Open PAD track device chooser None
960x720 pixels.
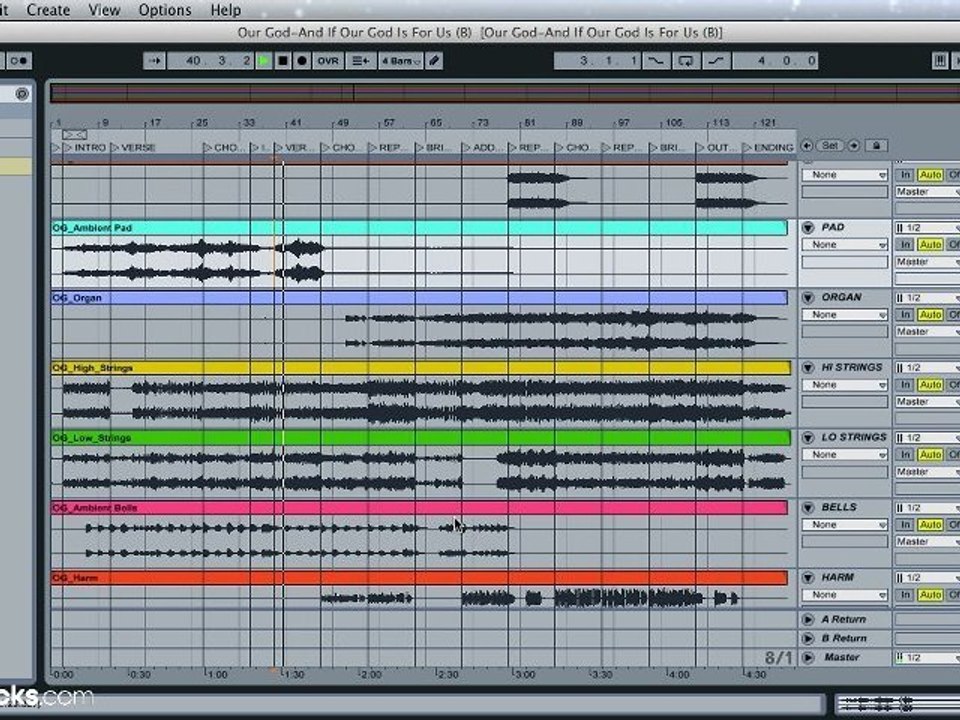[x=845, y=245]
